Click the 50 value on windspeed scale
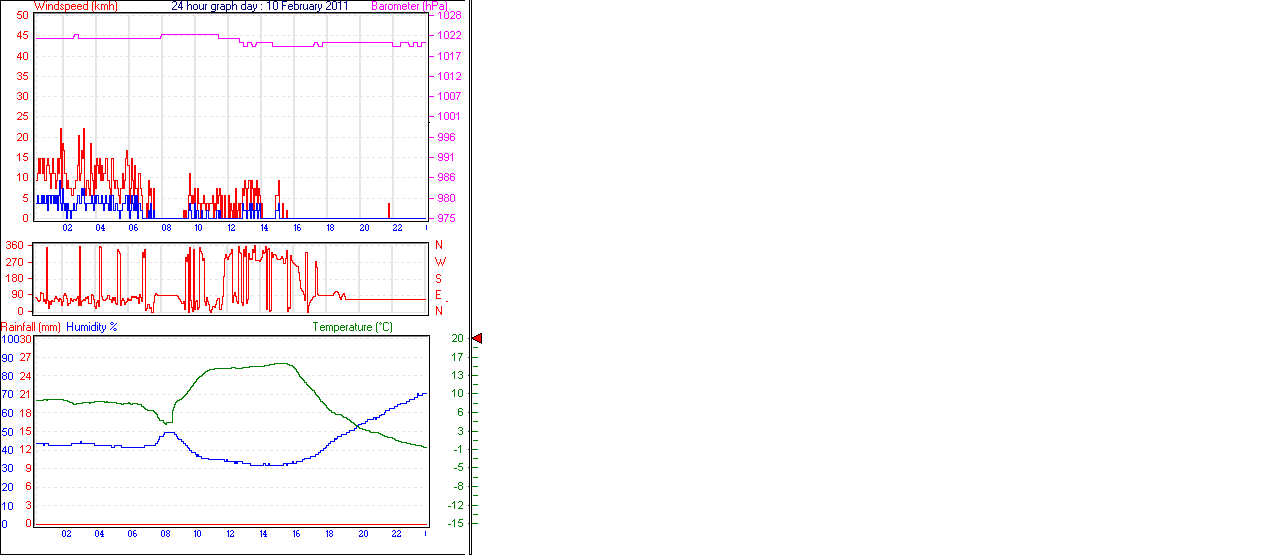This screenshot has width=1272, height=555. coord(22,15)
